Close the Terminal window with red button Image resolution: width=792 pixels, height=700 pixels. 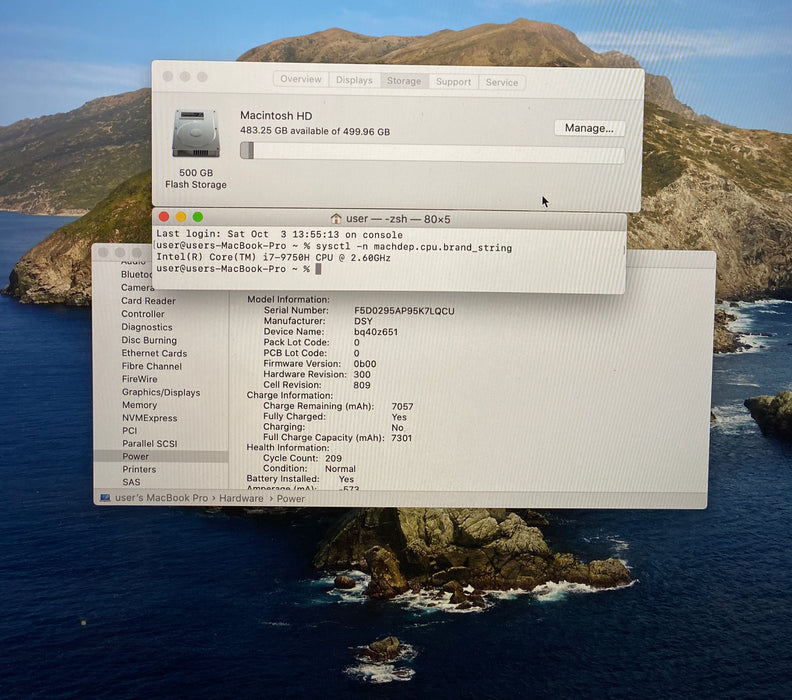pos(164,217)
